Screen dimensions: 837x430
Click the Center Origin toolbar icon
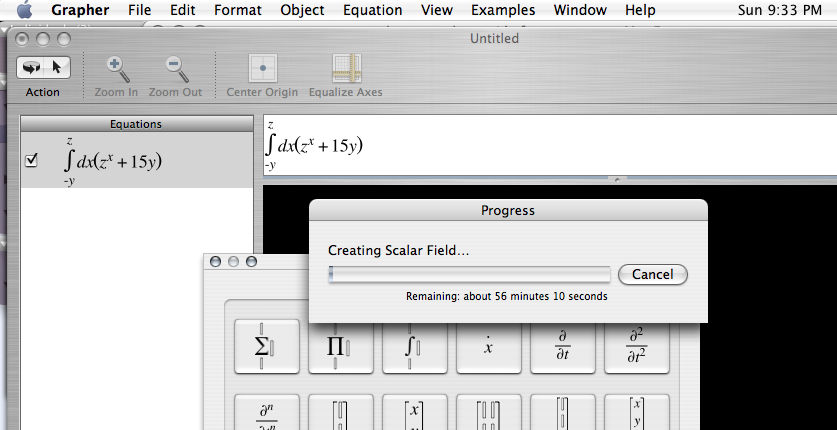point(263,68)
